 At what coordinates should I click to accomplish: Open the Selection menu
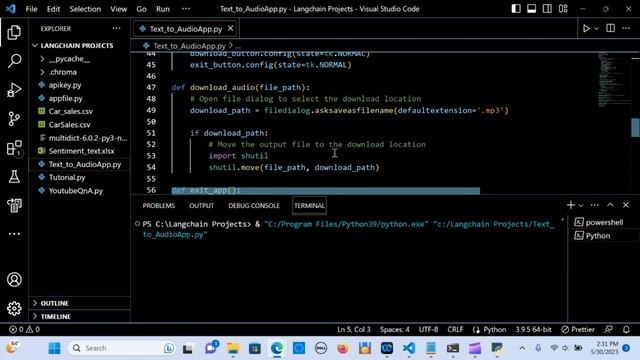click(x=85, y=9)
